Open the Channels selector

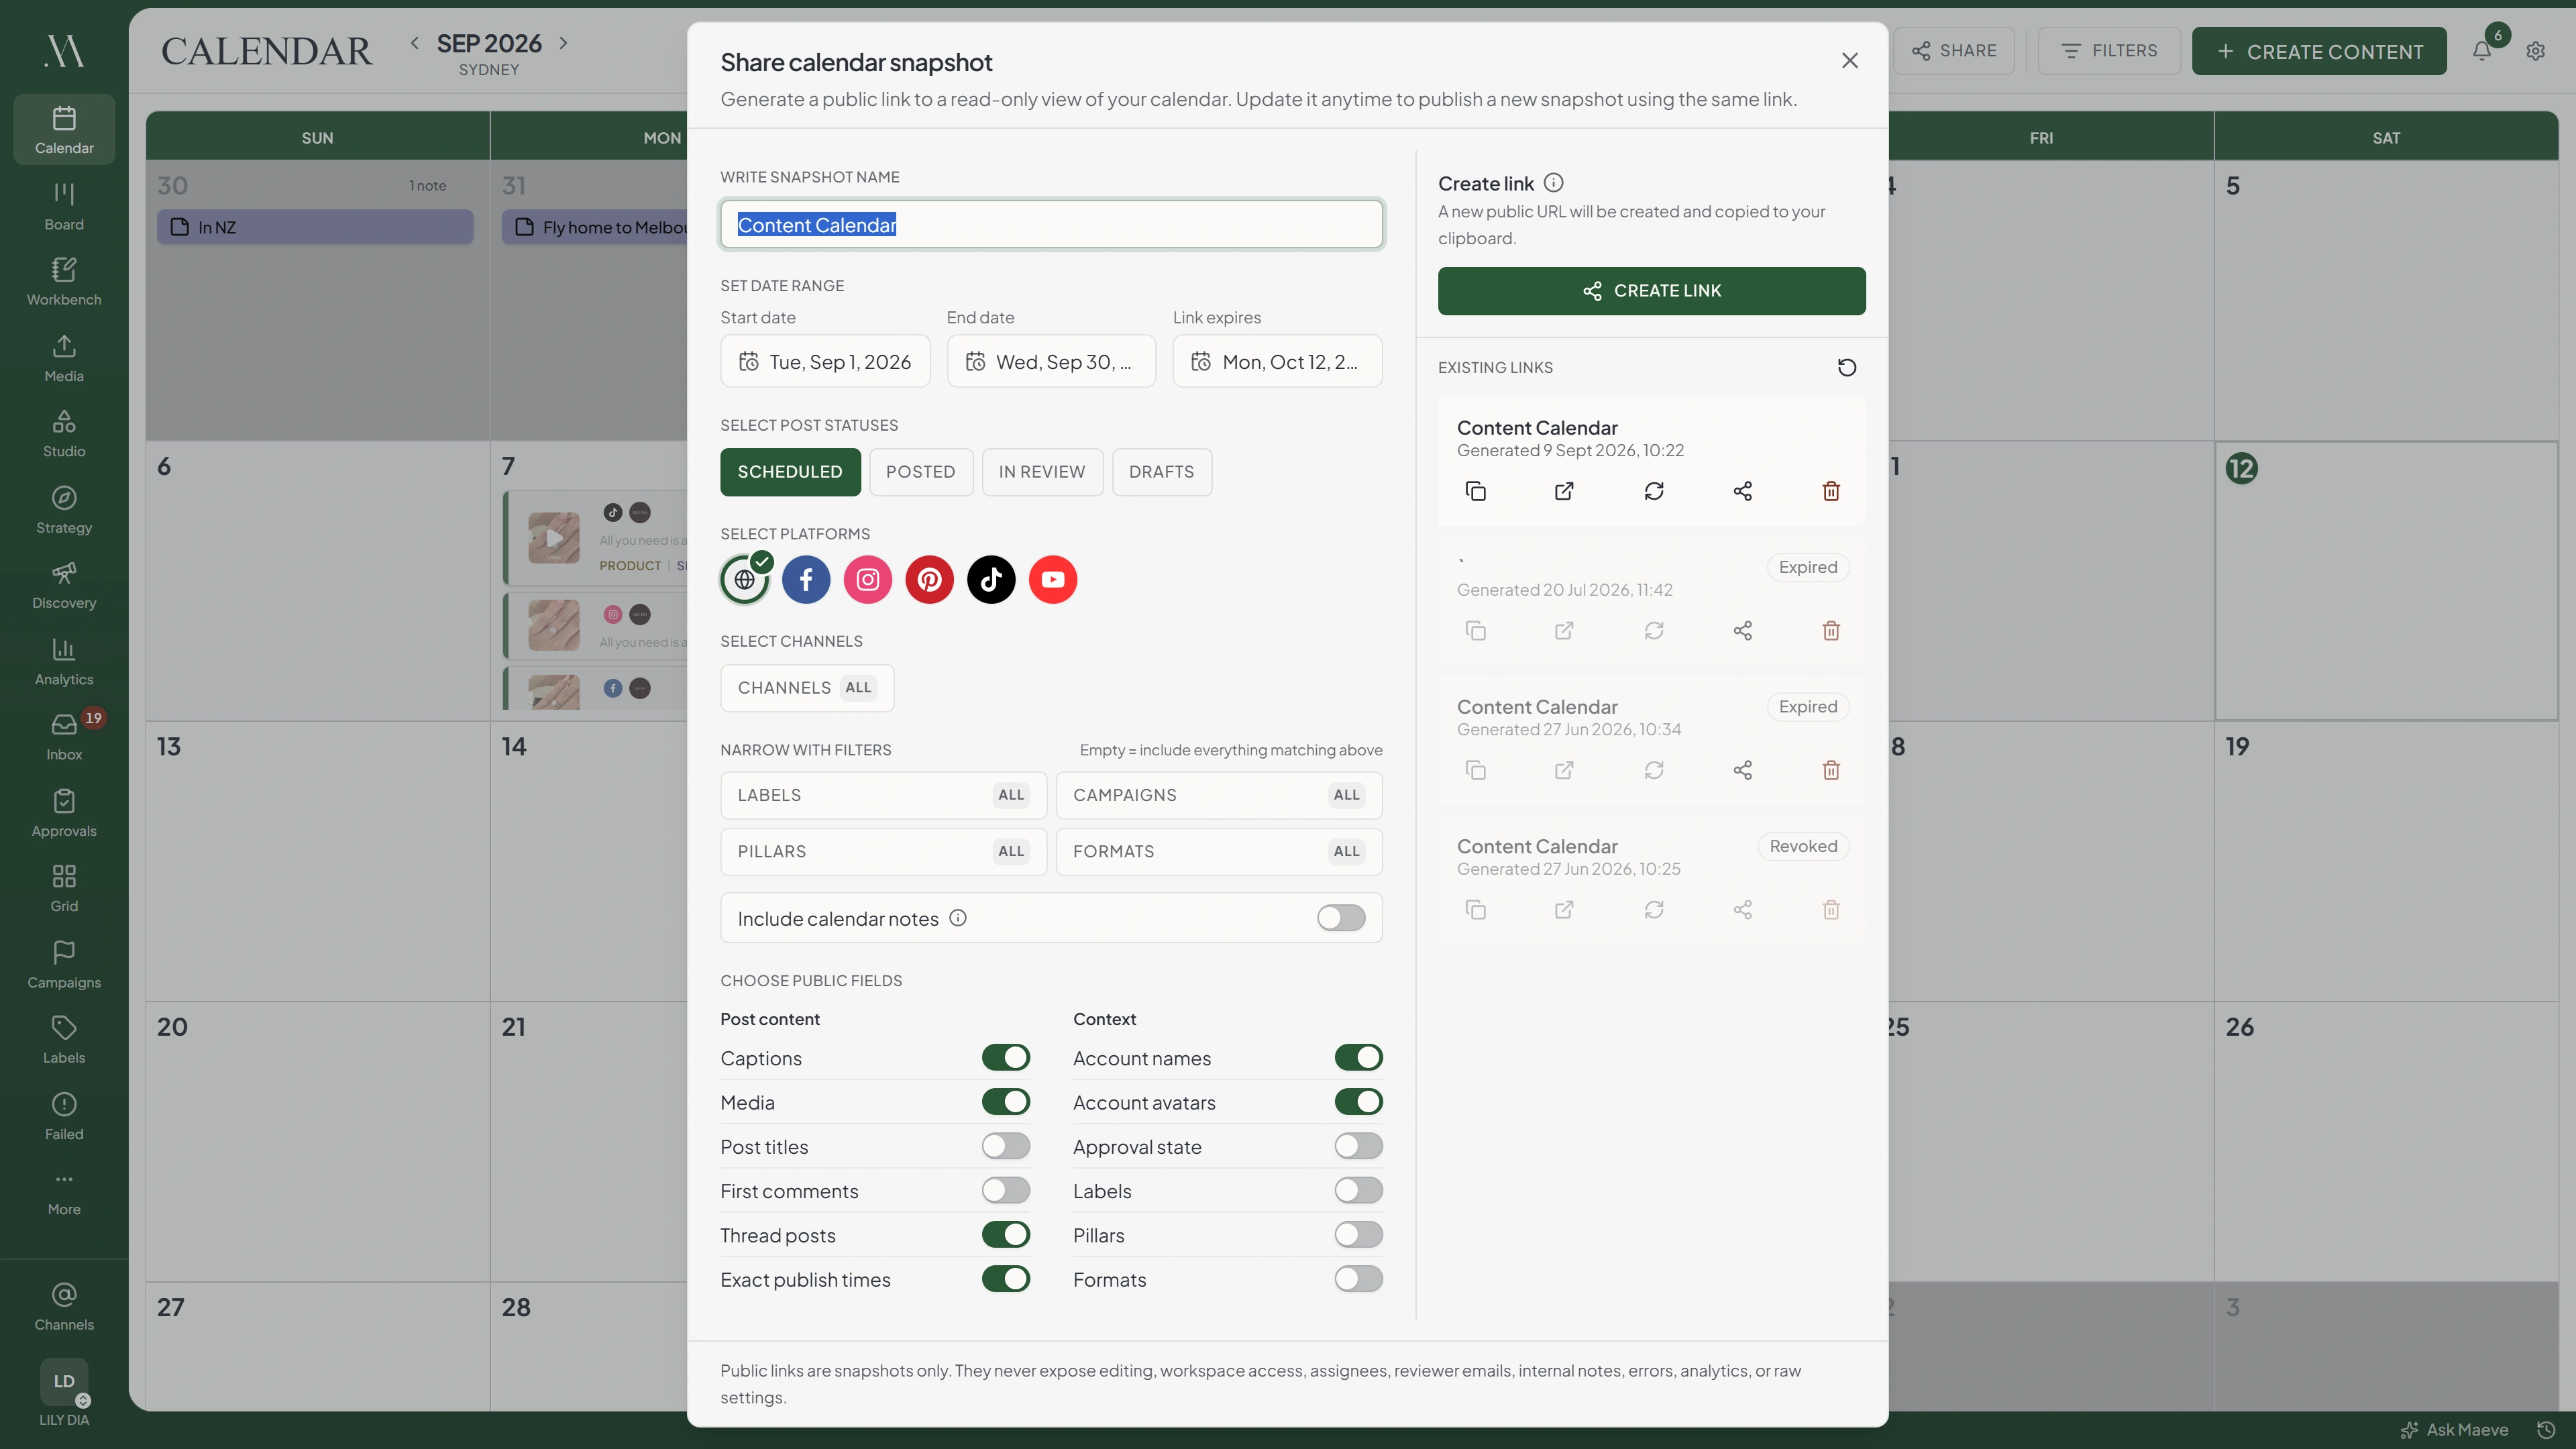[807, 688]
